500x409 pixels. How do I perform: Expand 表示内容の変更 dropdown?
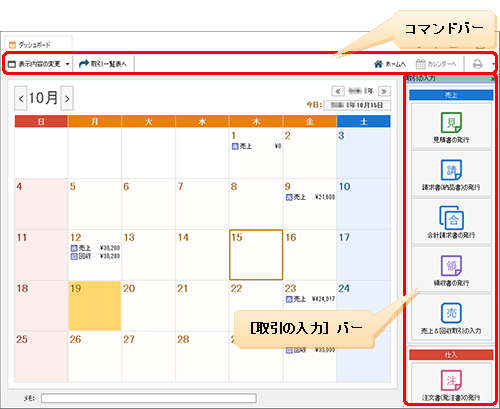(x=39, y=64)
